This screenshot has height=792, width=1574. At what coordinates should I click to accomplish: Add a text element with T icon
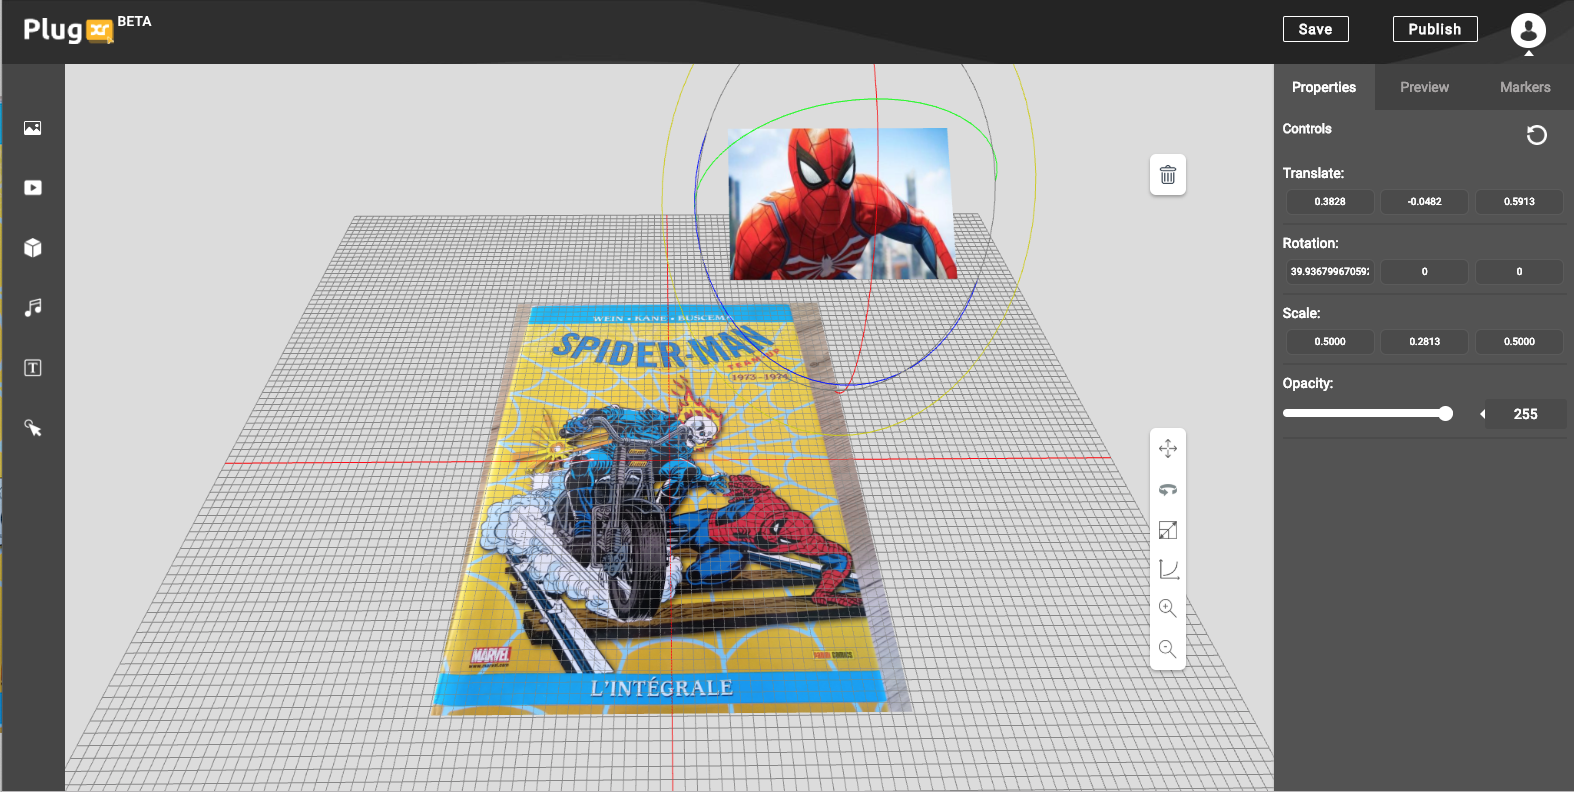click(33, 368)
